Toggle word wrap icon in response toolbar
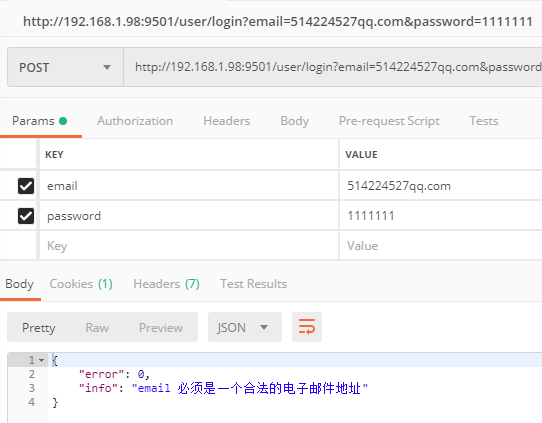The width and height of the screenshot is (542, 423). [x=307, y=327]
